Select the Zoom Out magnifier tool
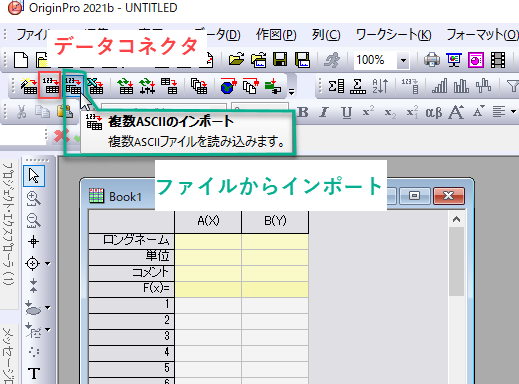The width and height of the screenshot is (519, 384). 34,220
